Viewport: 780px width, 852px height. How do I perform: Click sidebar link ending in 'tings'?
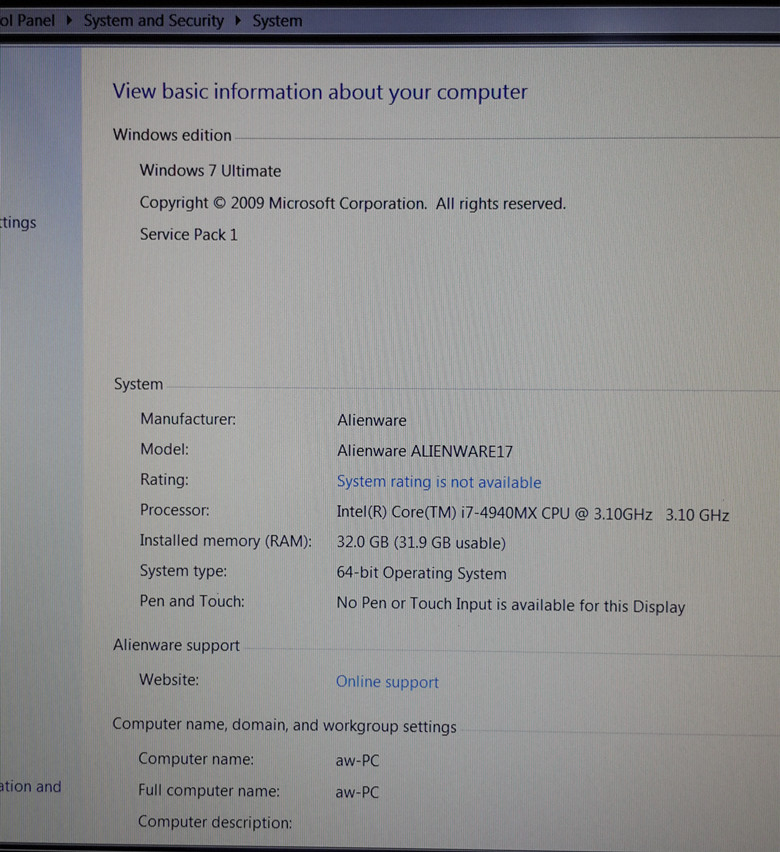[18, 223]
